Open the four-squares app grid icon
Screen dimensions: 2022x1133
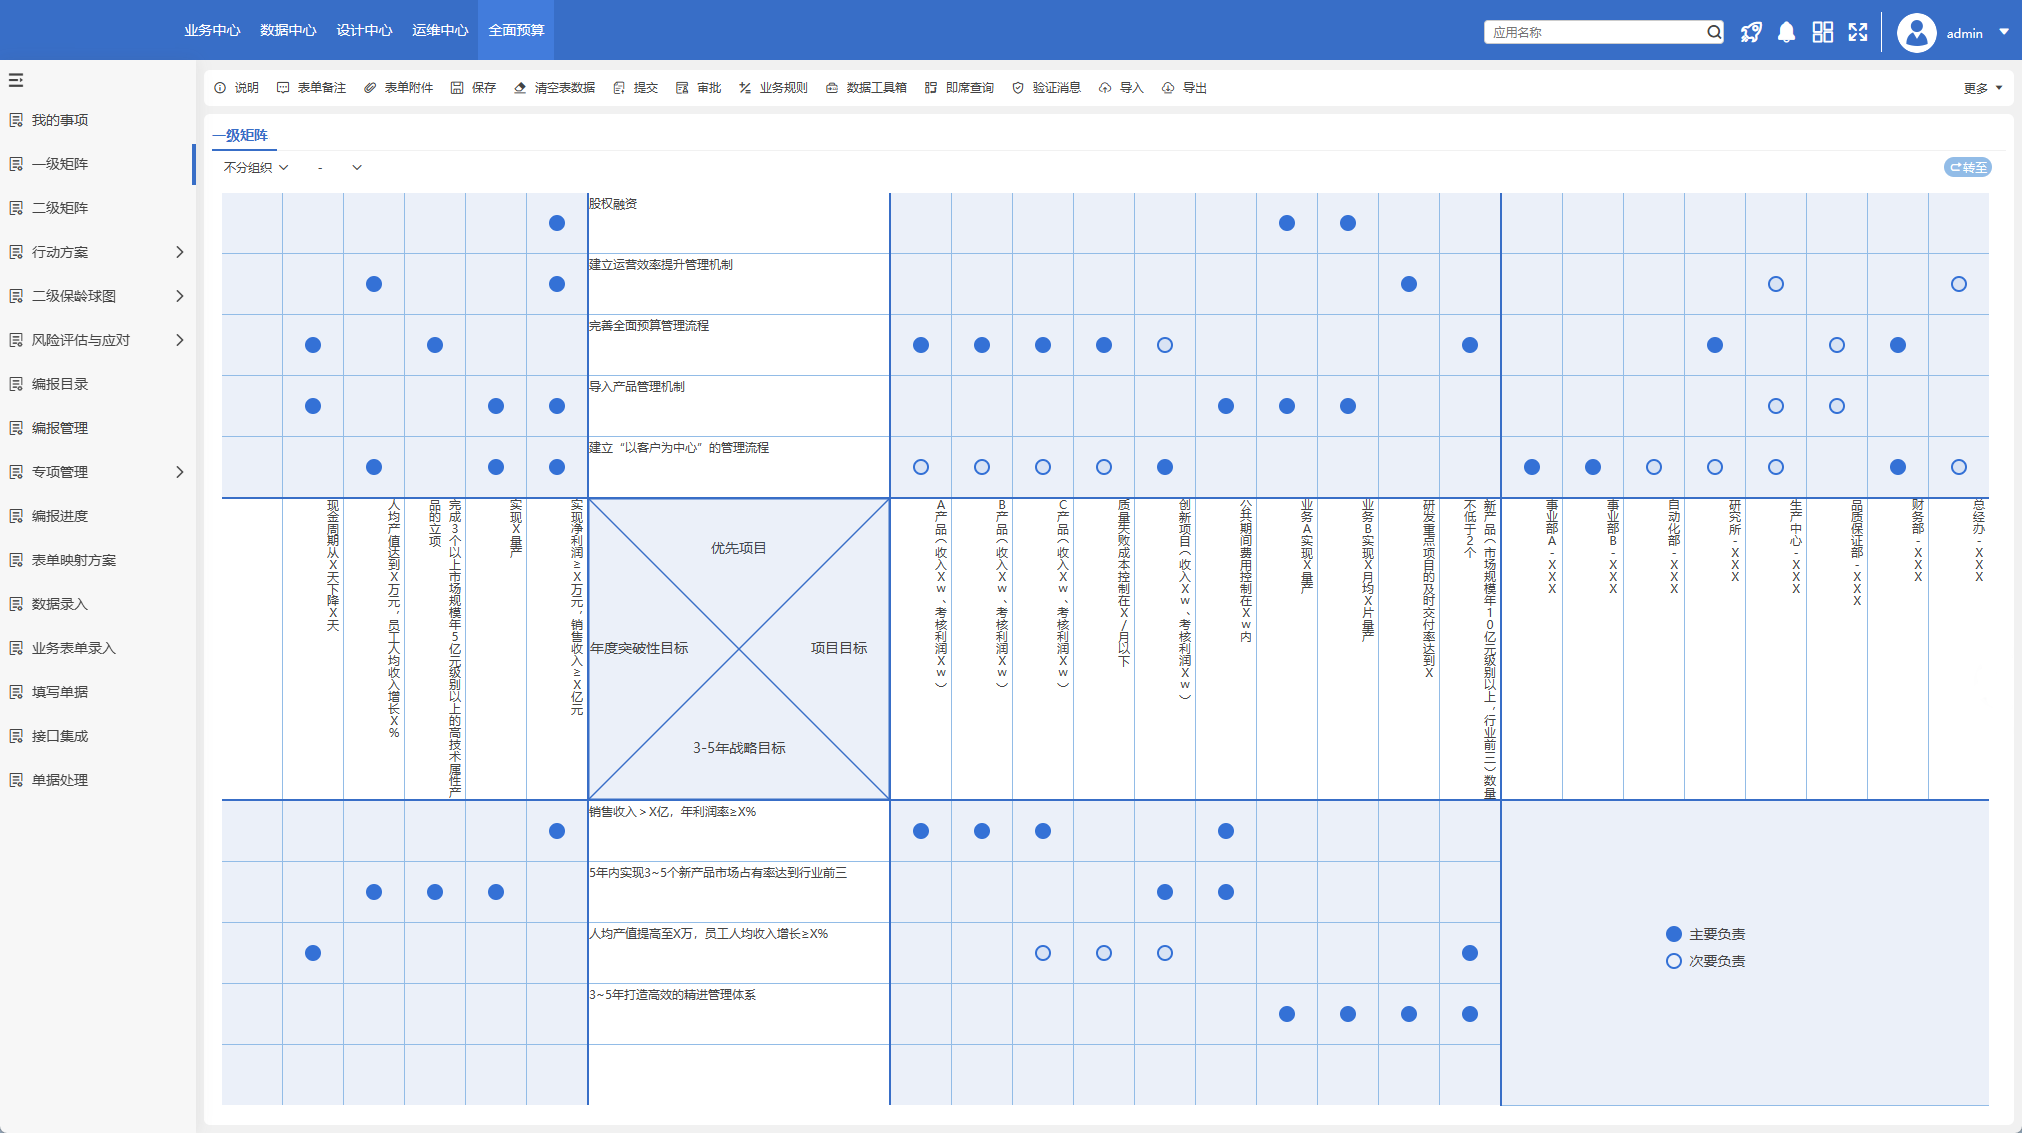click(x=1822, y=32)
